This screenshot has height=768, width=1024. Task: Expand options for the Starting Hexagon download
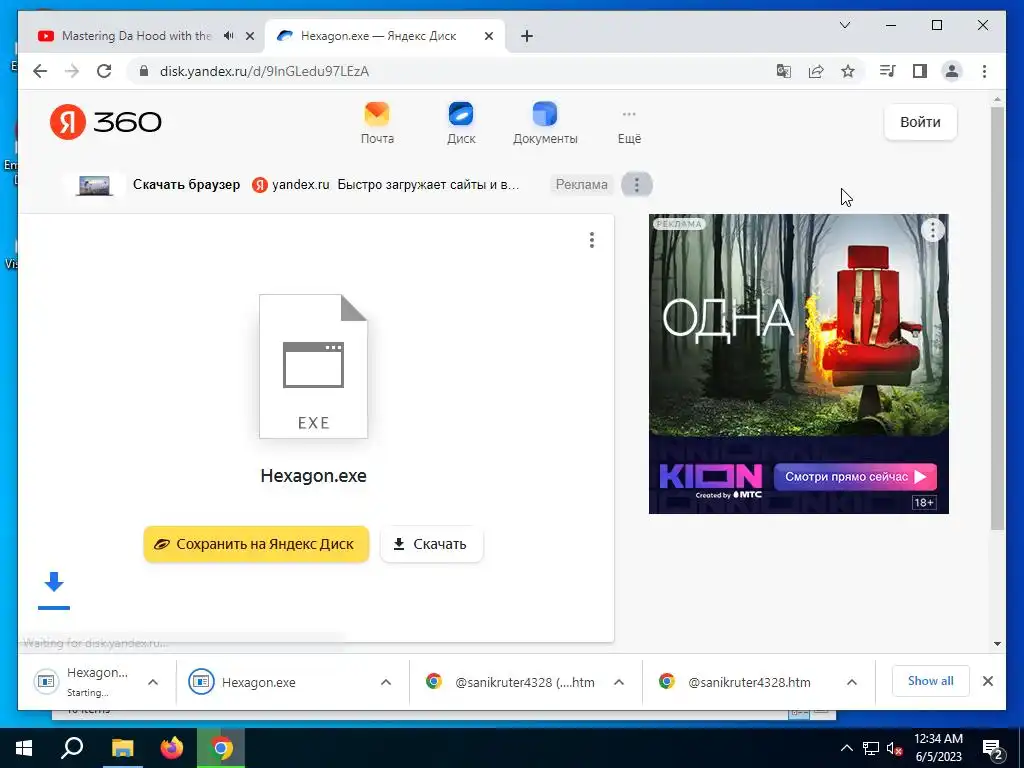pos(153,682)
